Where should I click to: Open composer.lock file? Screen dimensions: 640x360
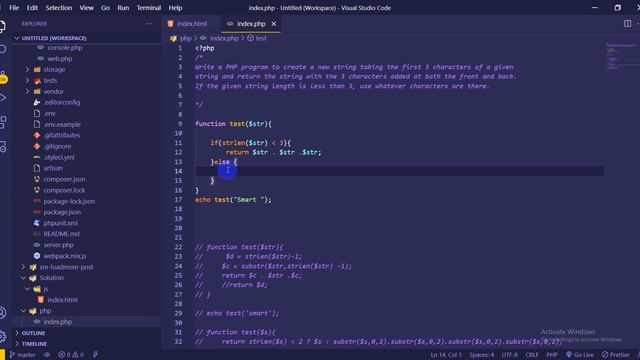(x=64, y=190)
